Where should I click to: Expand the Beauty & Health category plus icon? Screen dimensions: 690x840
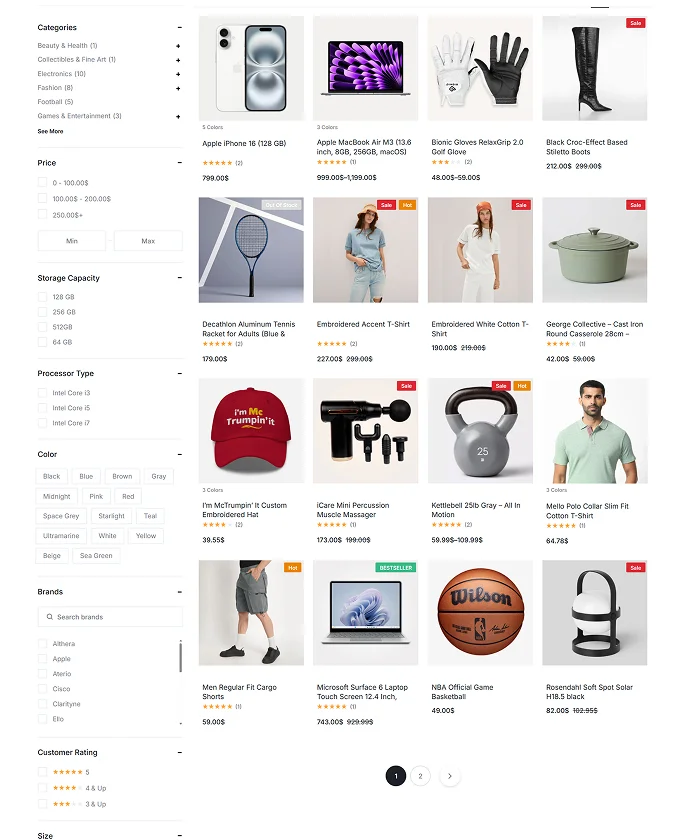(178, 46)
